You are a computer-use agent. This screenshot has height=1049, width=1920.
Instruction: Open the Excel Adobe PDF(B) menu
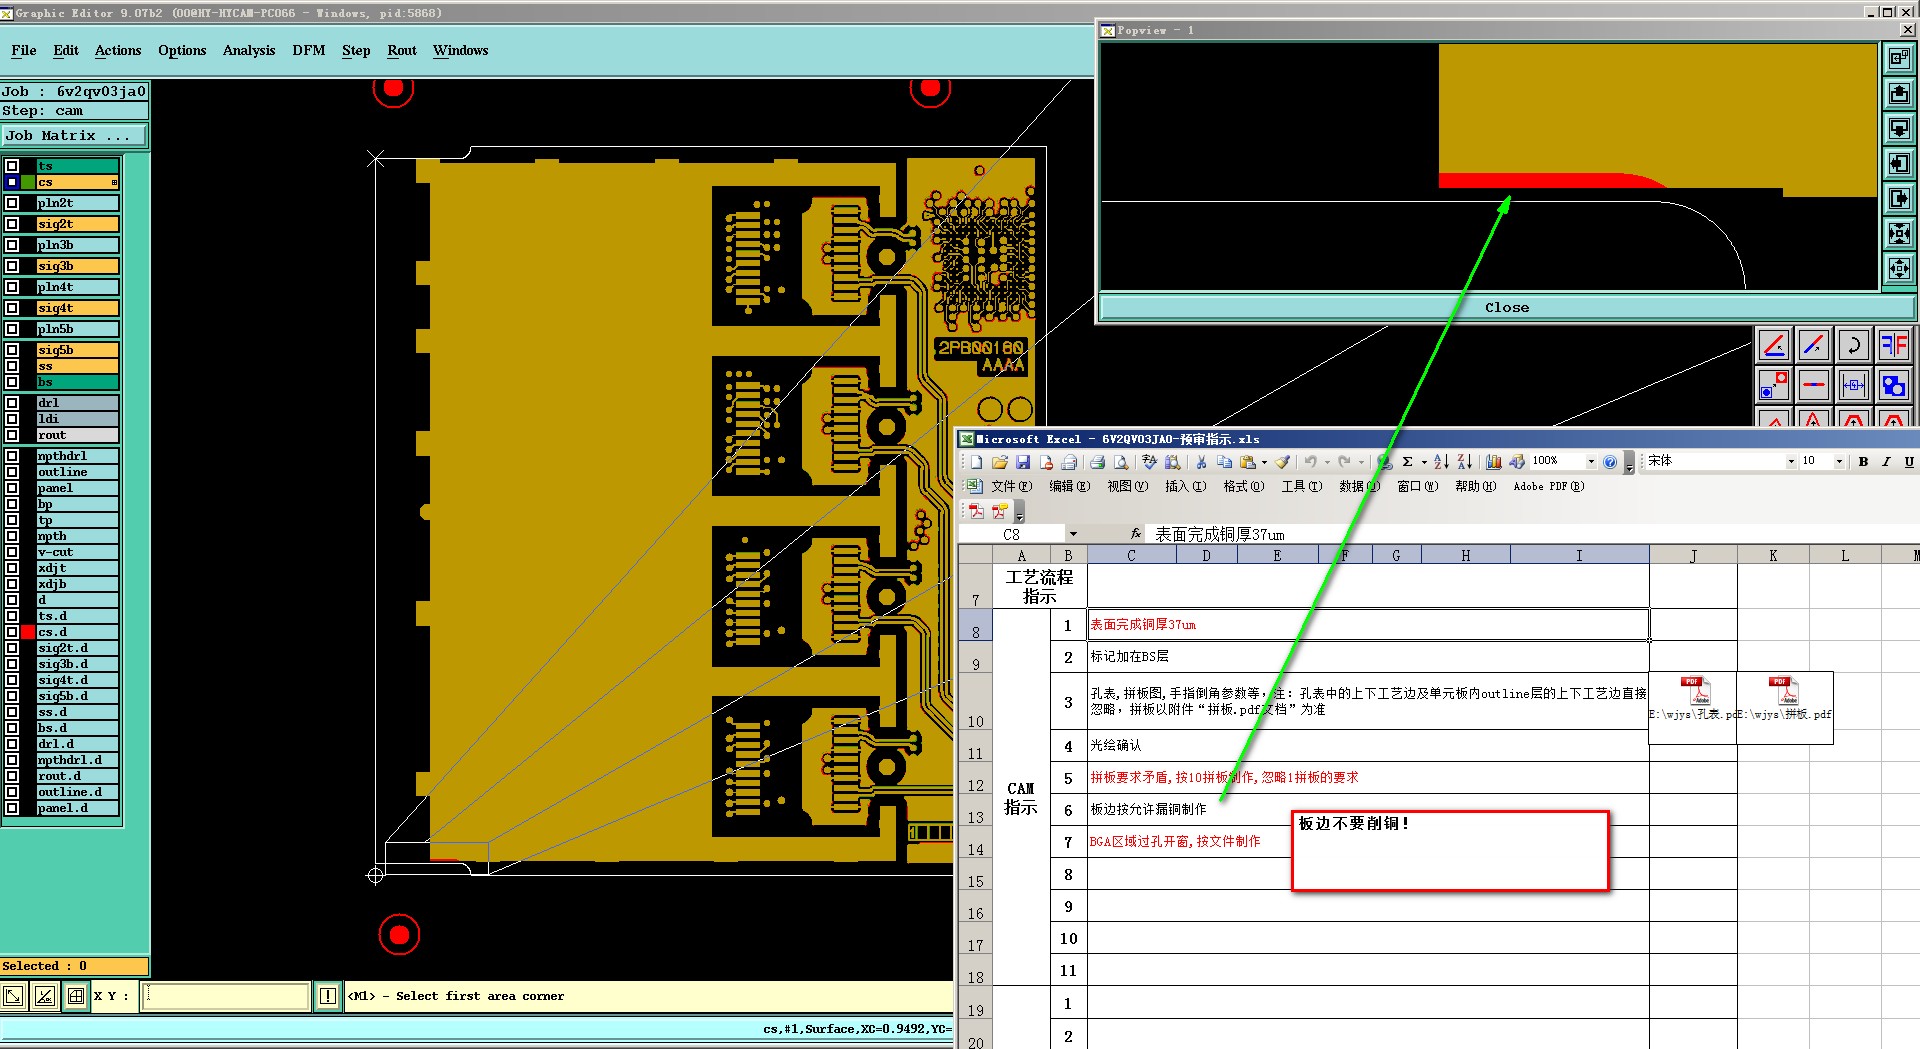pyautogui.click(x=1548, y=487)
